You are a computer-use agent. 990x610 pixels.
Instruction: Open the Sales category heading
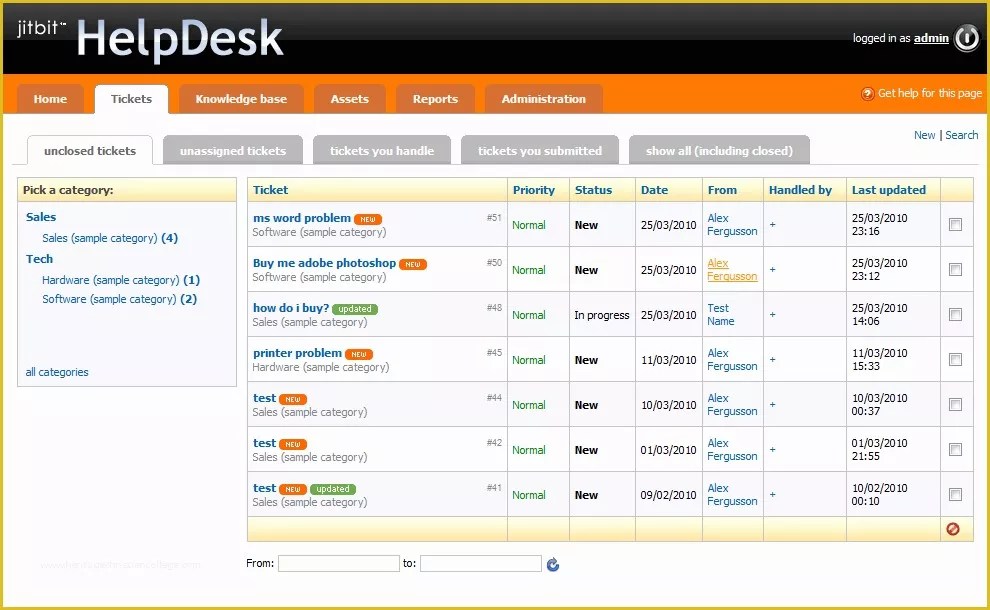click(41, 217)
